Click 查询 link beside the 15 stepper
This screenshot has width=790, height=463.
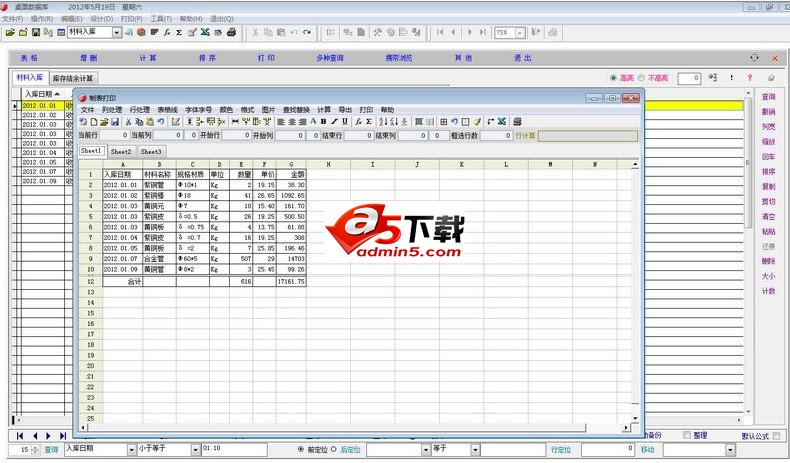[51, 449]
